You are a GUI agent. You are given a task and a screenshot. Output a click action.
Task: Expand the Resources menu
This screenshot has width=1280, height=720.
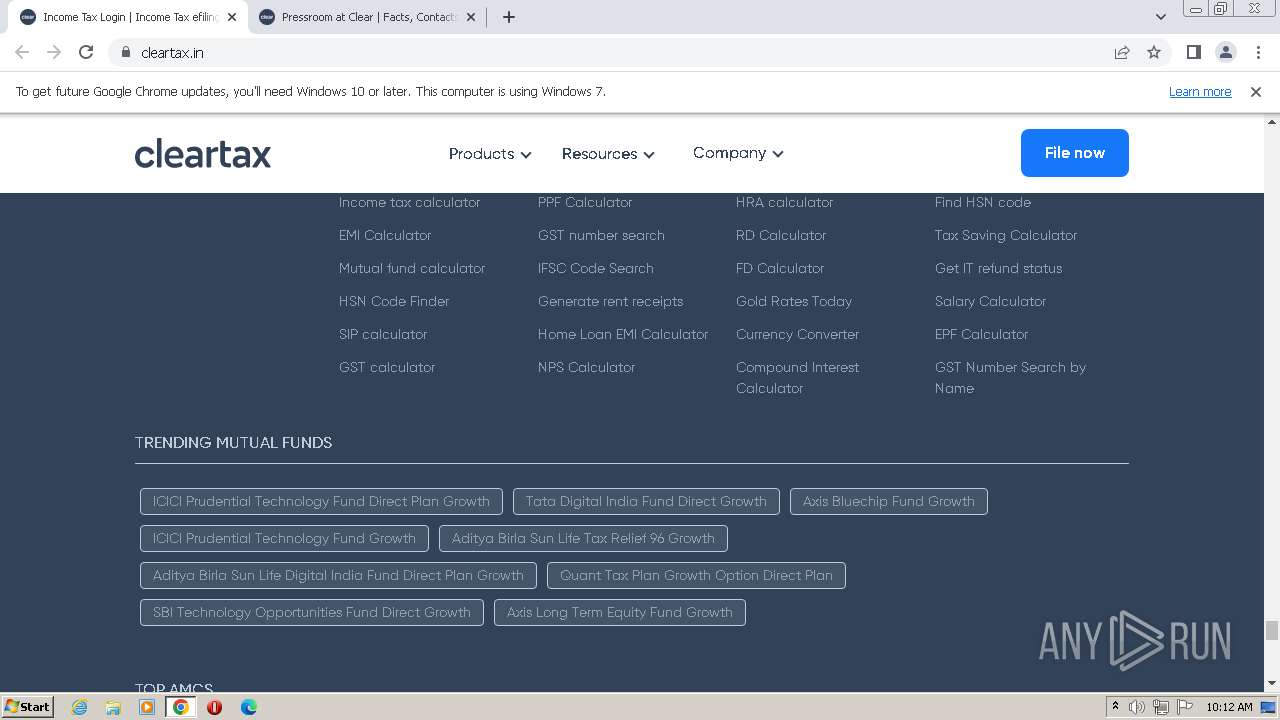pyautogui.click(x=608, y=154)
